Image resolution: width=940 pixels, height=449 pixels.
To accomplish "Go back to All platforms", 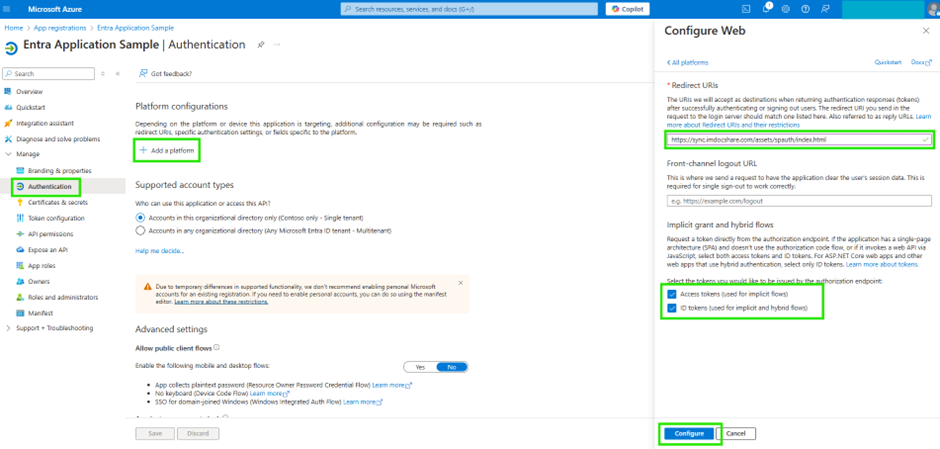I will (687, 62).
